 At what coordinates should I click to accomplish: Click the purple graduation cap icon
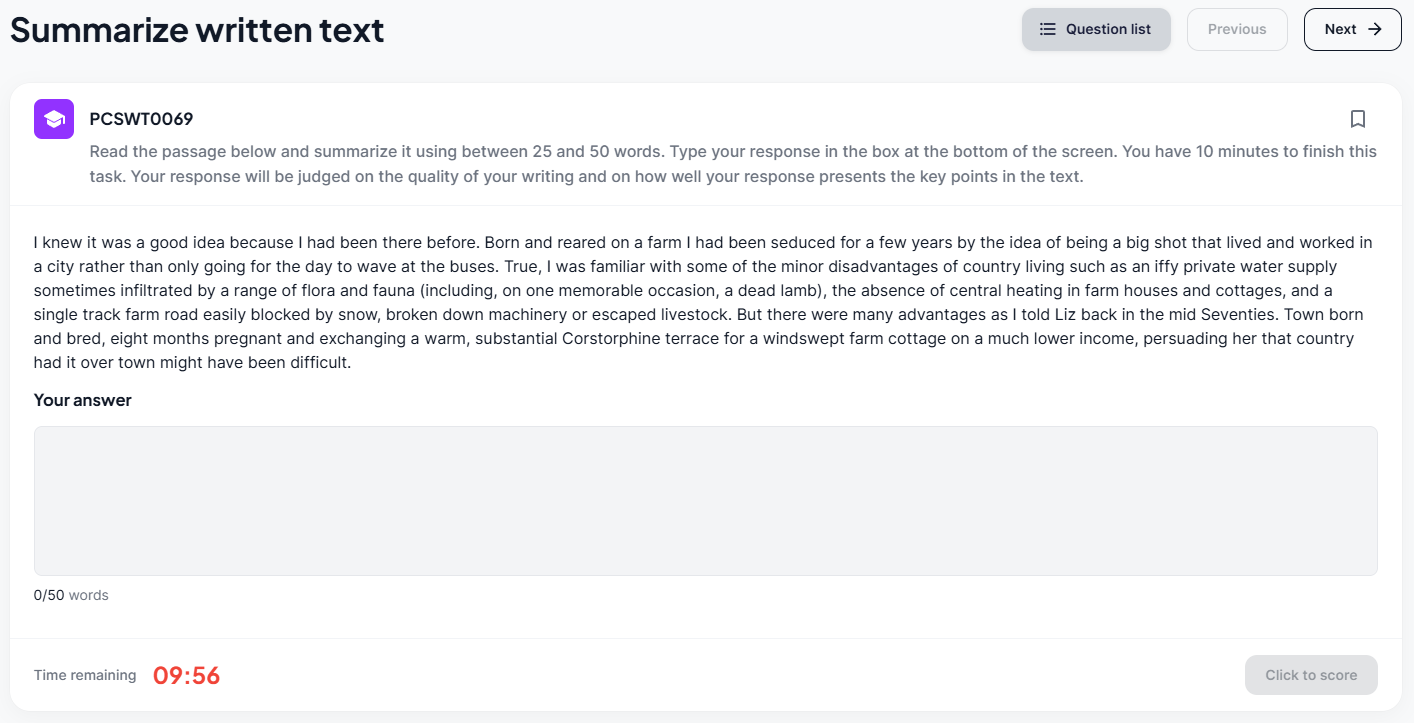coord(54,119)
